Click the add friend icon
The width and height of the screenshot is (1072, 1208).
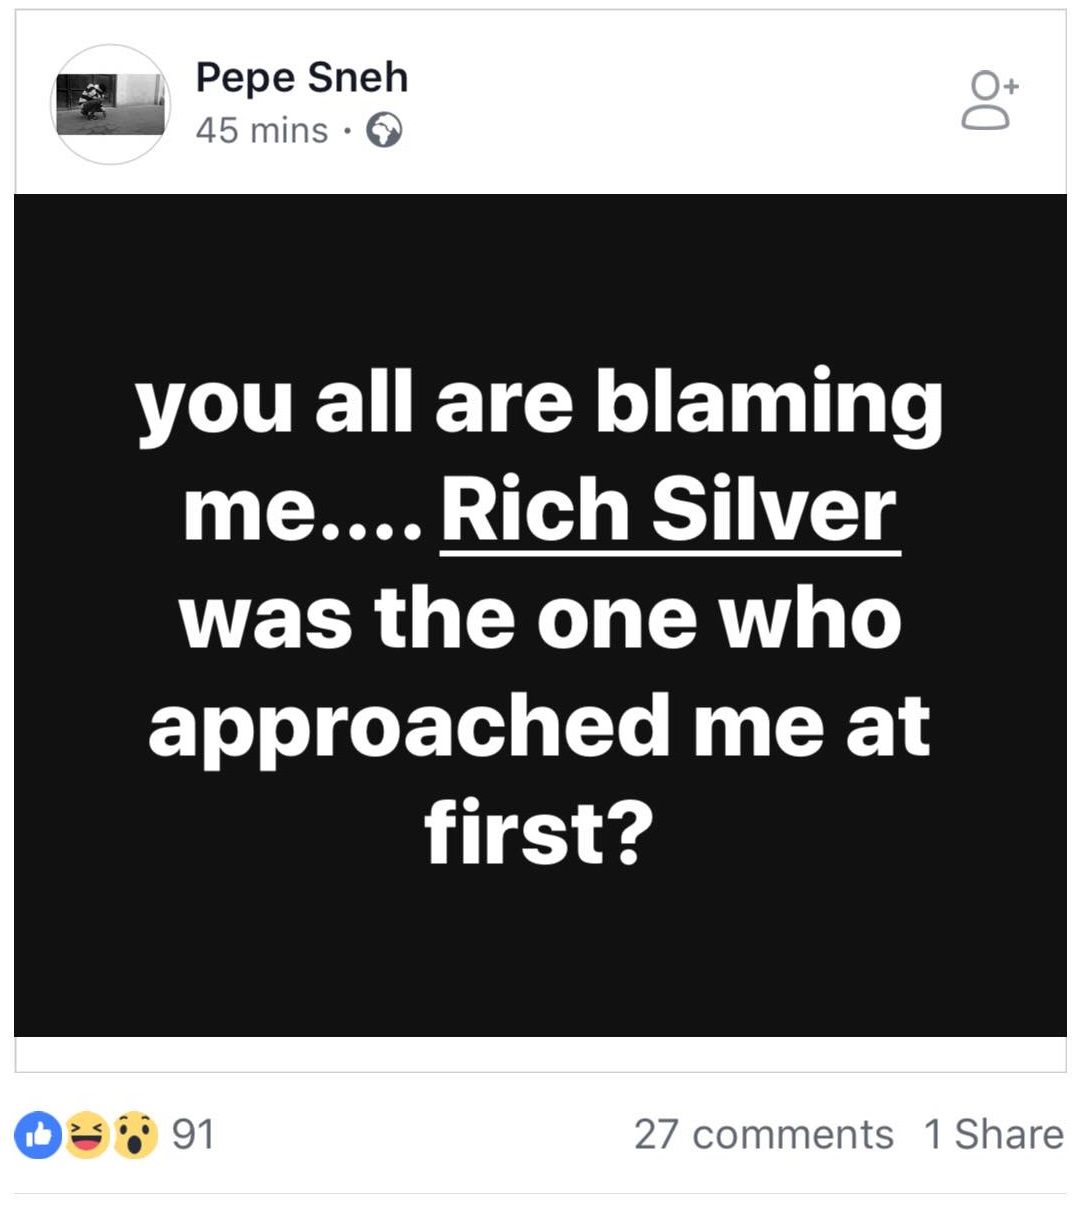pos(989,101)
